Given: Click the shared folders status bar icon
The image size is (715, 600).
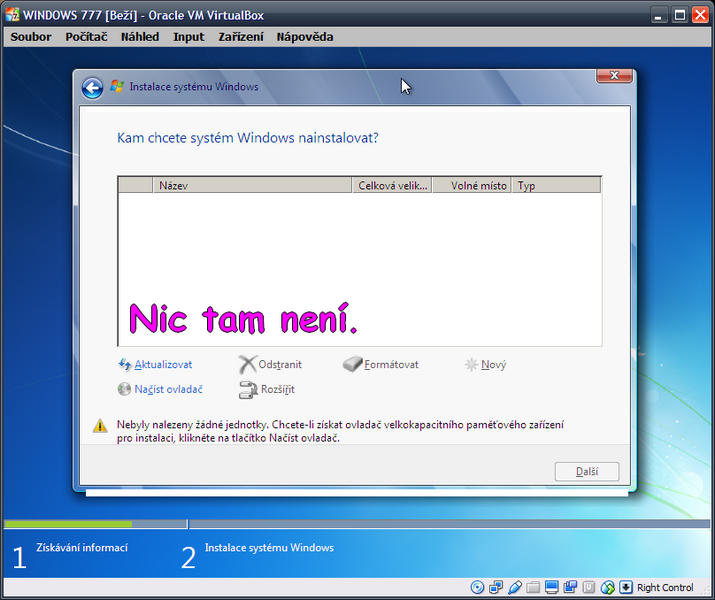Looking at the screenshot, I should (x=533, y=587).
